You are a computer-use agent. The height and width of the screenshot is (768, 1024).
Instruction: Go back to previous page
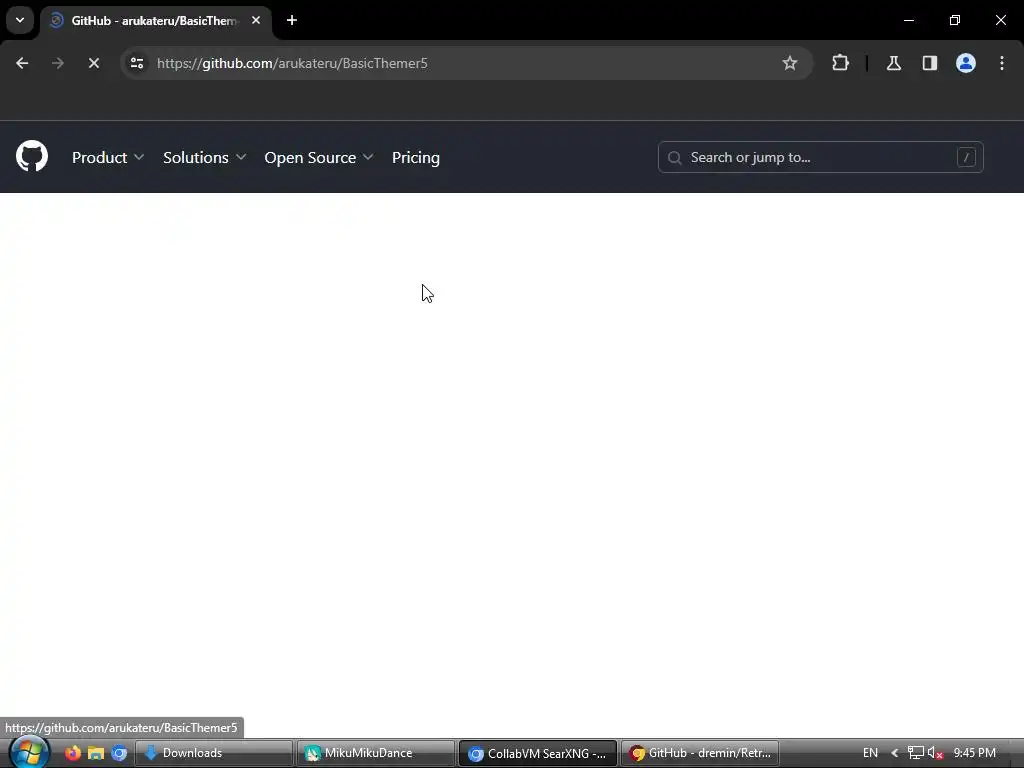pos(22,63)
